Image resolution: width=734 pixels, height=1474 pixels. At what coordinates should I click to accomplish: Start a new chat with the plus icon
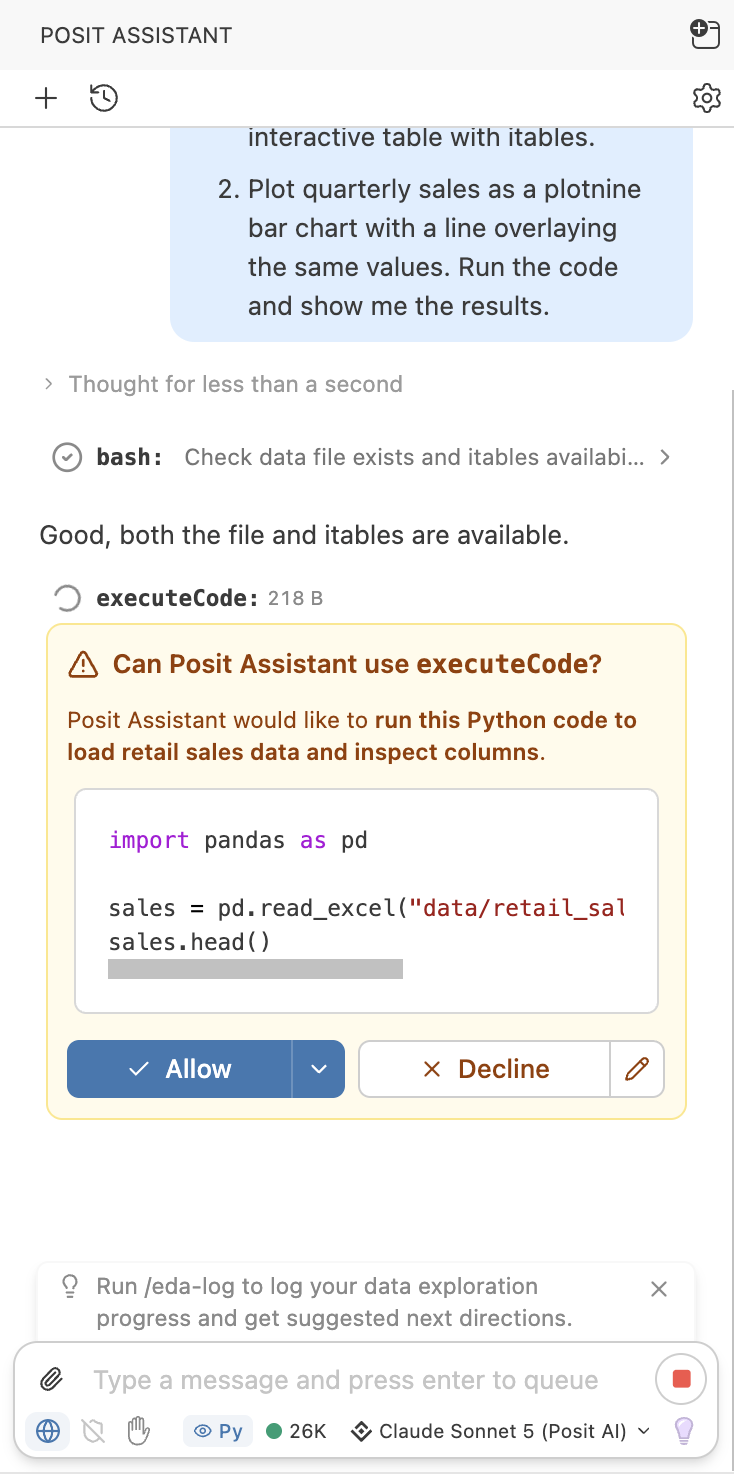pyautogui.click(x=46, y=98)
